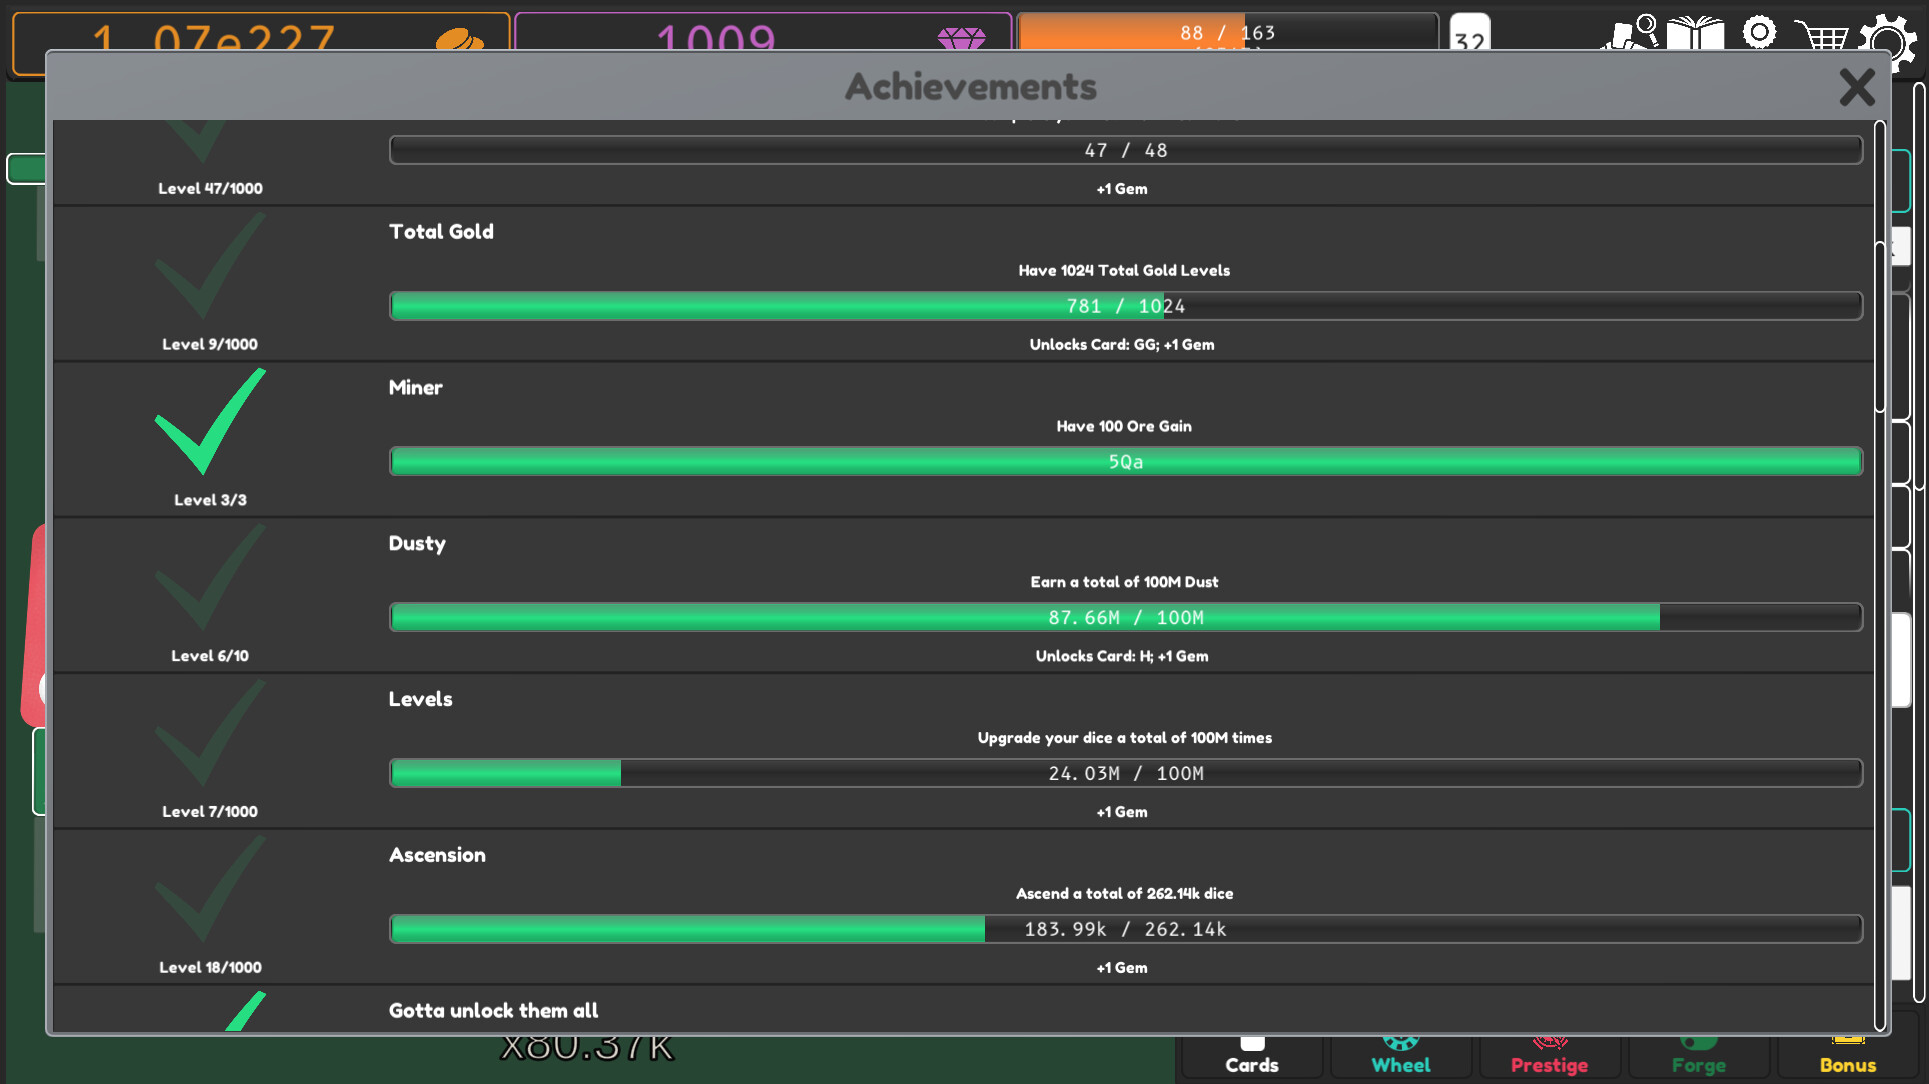Expand the Levels achievement entry

click(420, 699)
